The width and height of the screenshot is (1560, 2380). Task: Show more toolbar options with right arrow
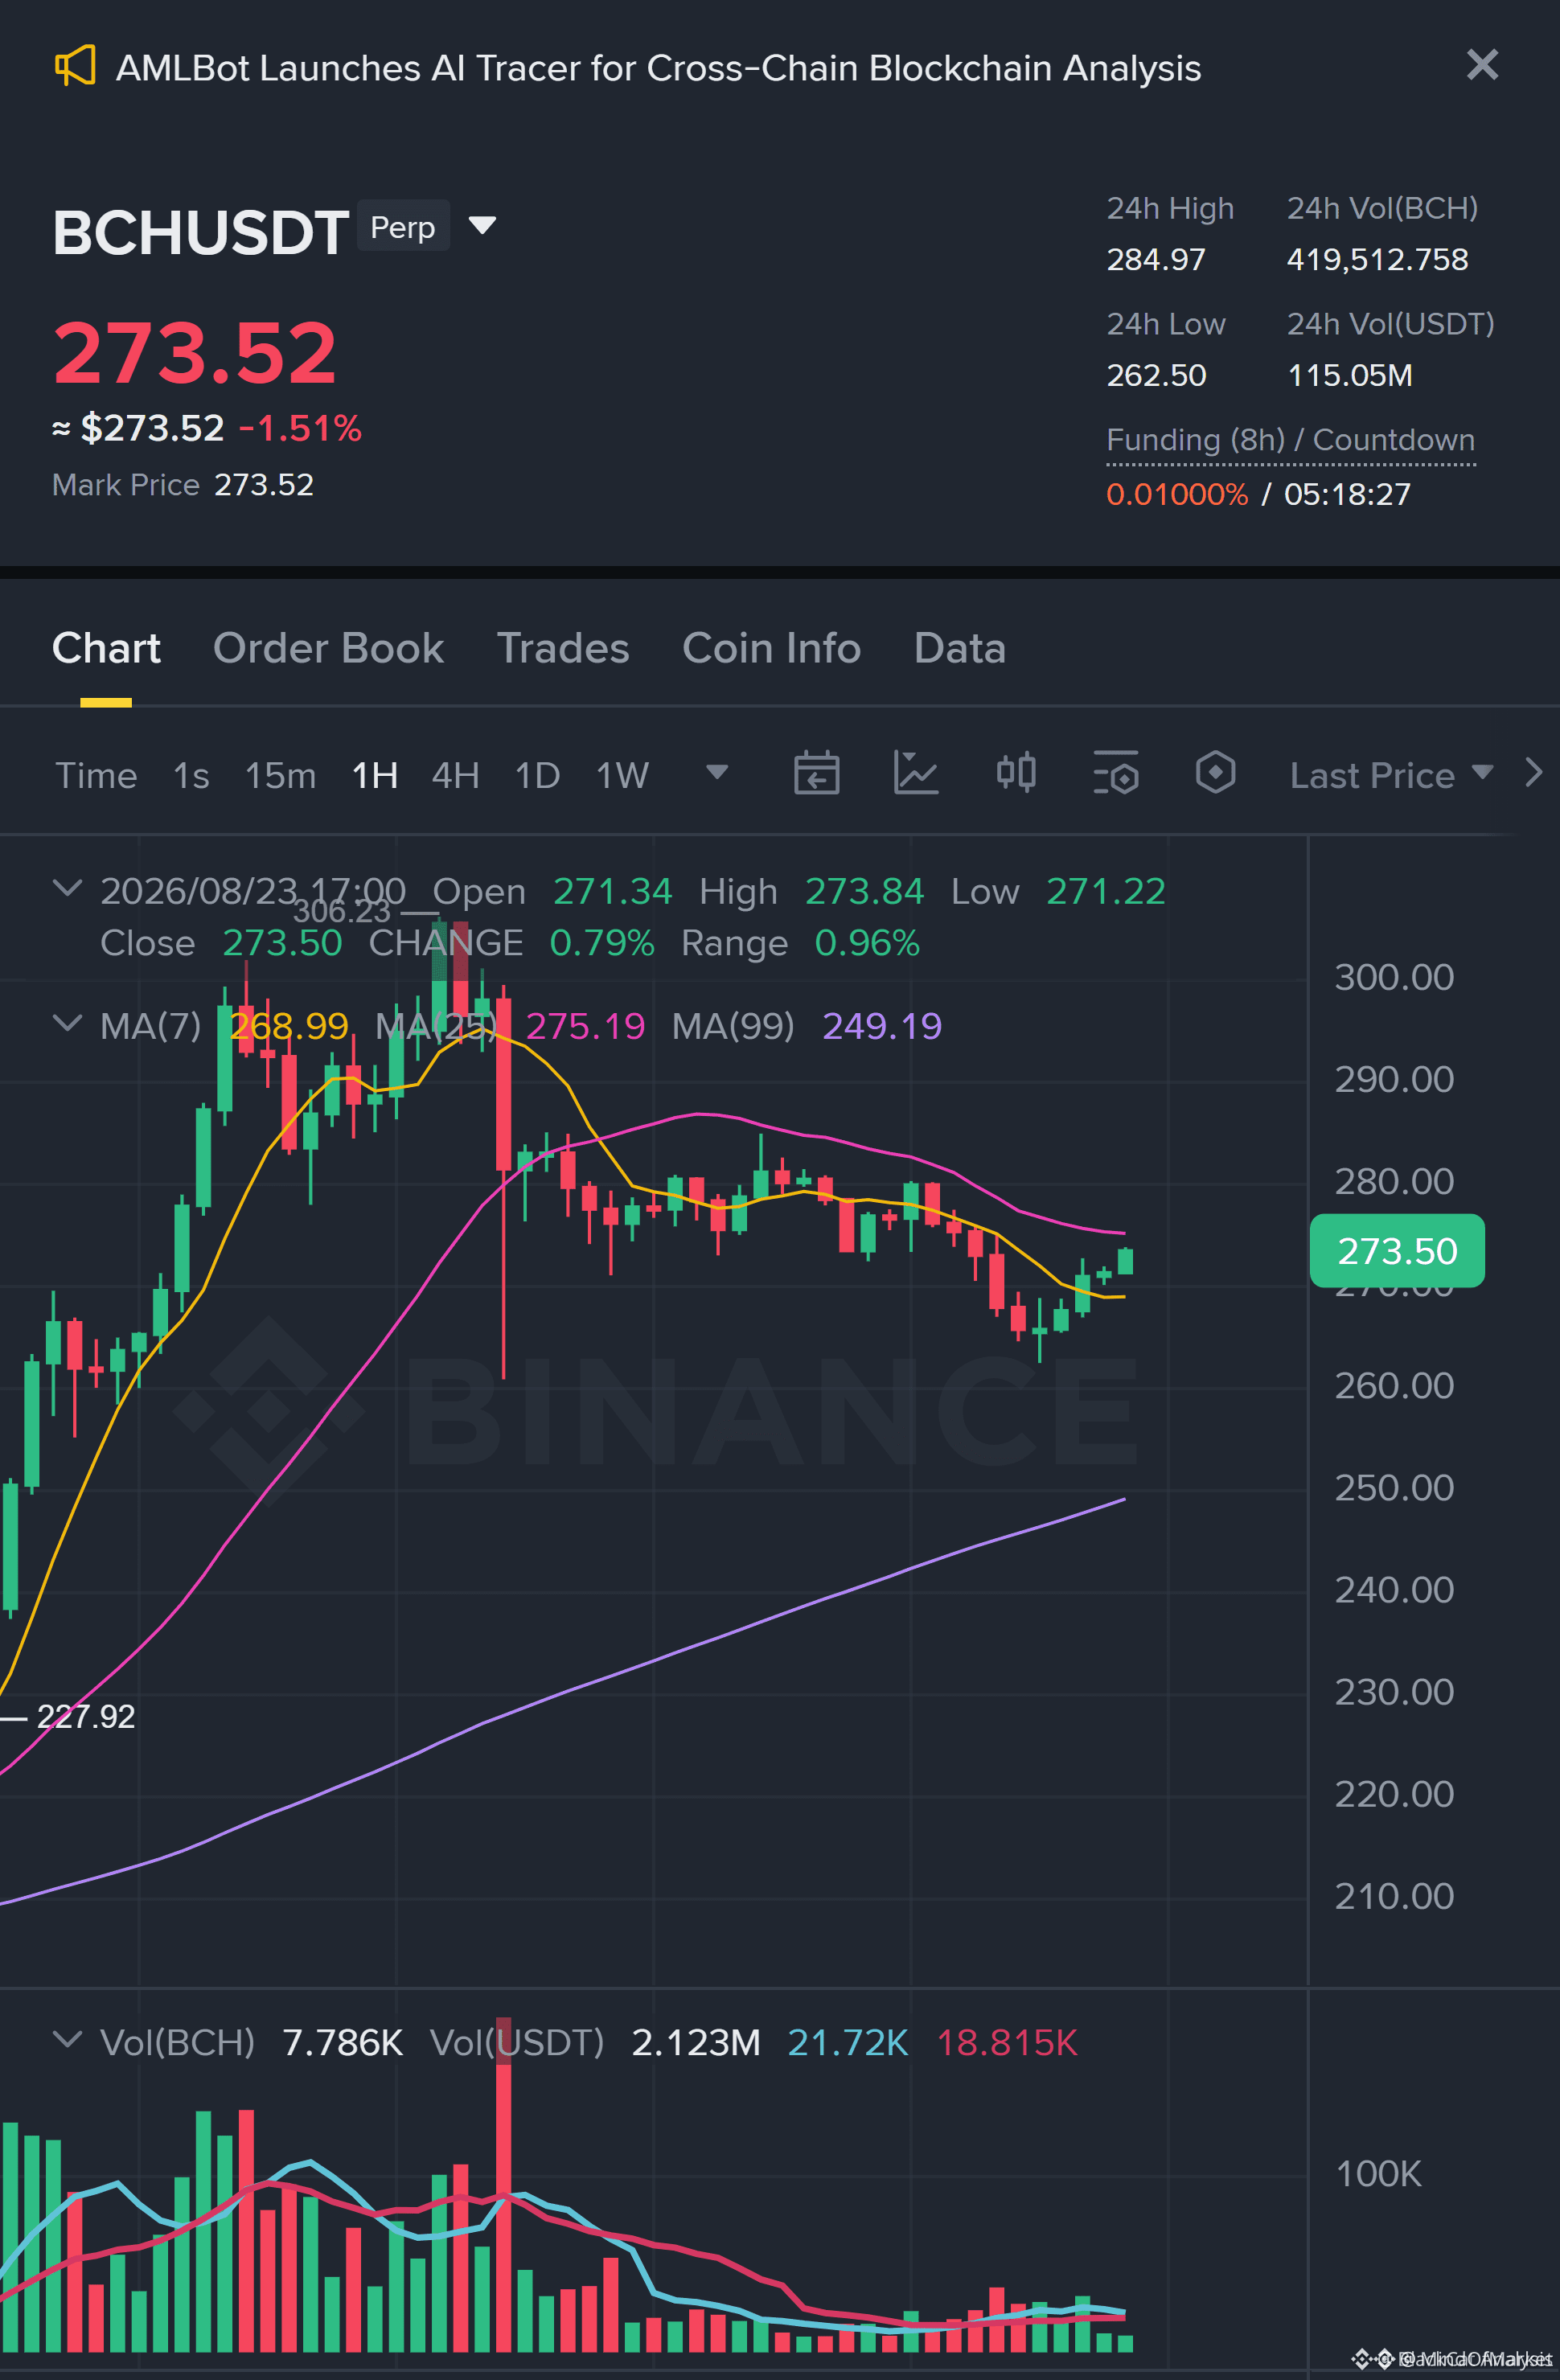tap(1533, 773)
